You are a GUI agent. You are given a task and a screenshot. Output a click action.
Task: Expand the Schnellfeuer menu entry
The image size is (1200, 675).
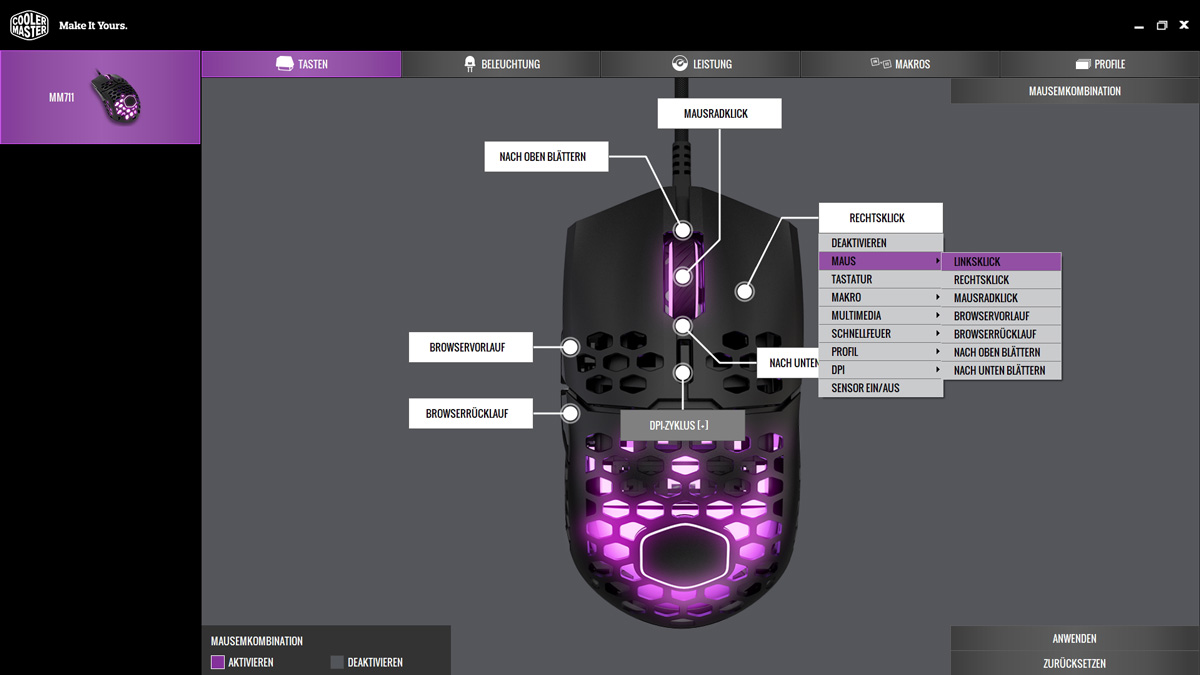(x=881, y=333)
